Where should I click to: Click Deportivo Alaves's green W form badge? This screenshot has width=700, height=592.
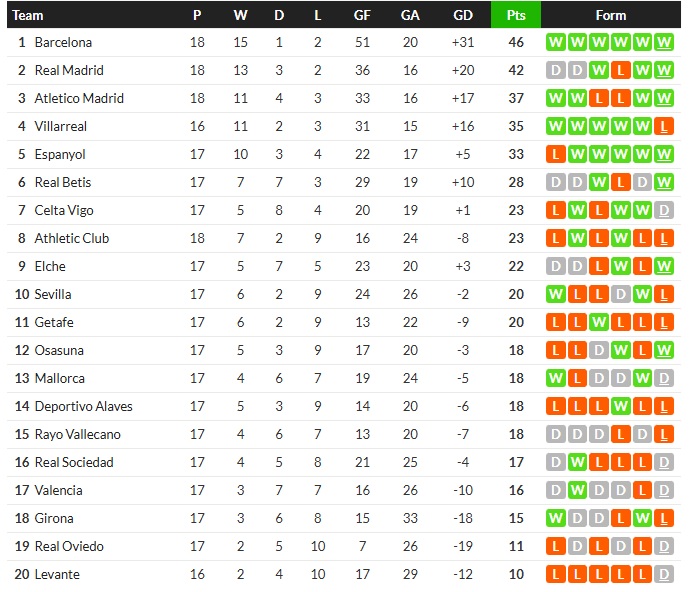pyautogui.click(x=621, y=407)
